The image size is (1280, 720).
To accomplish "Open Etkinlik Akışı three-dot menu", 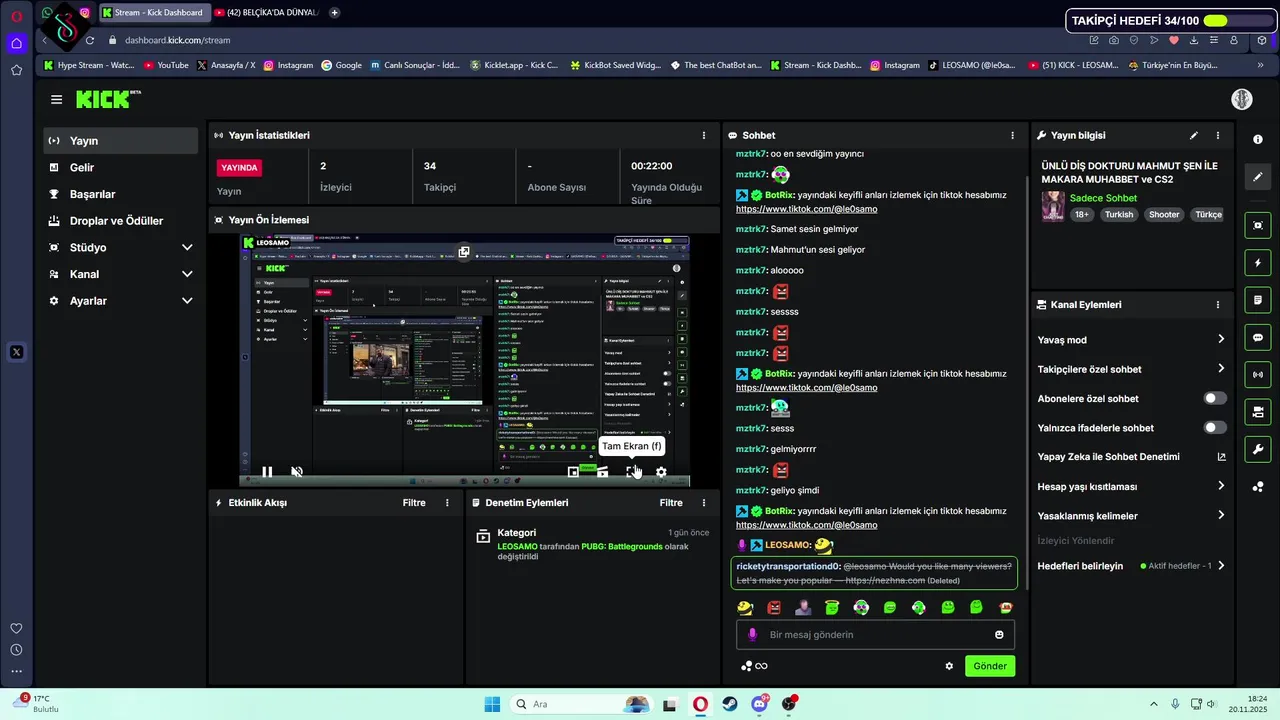I will click(447, 503).
